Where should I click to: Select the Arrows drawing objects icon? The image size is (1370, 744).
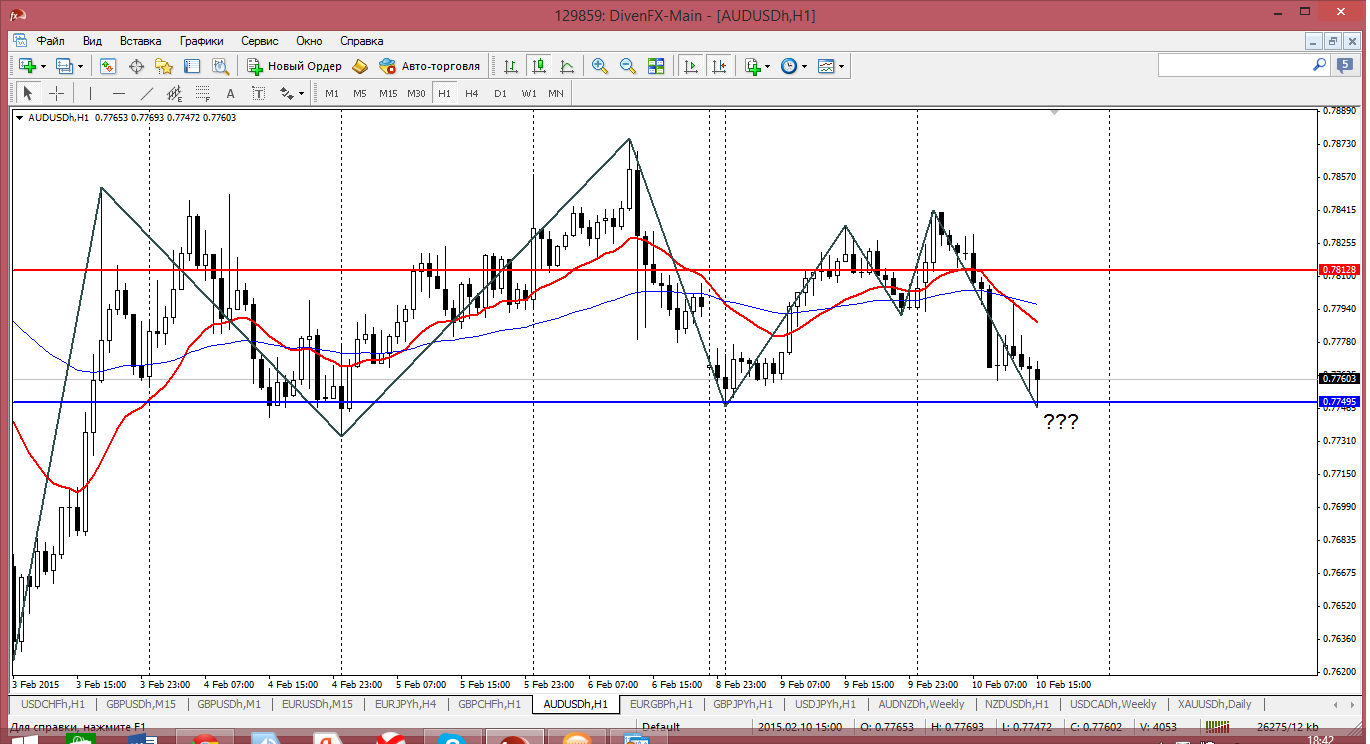pos(287,93)
